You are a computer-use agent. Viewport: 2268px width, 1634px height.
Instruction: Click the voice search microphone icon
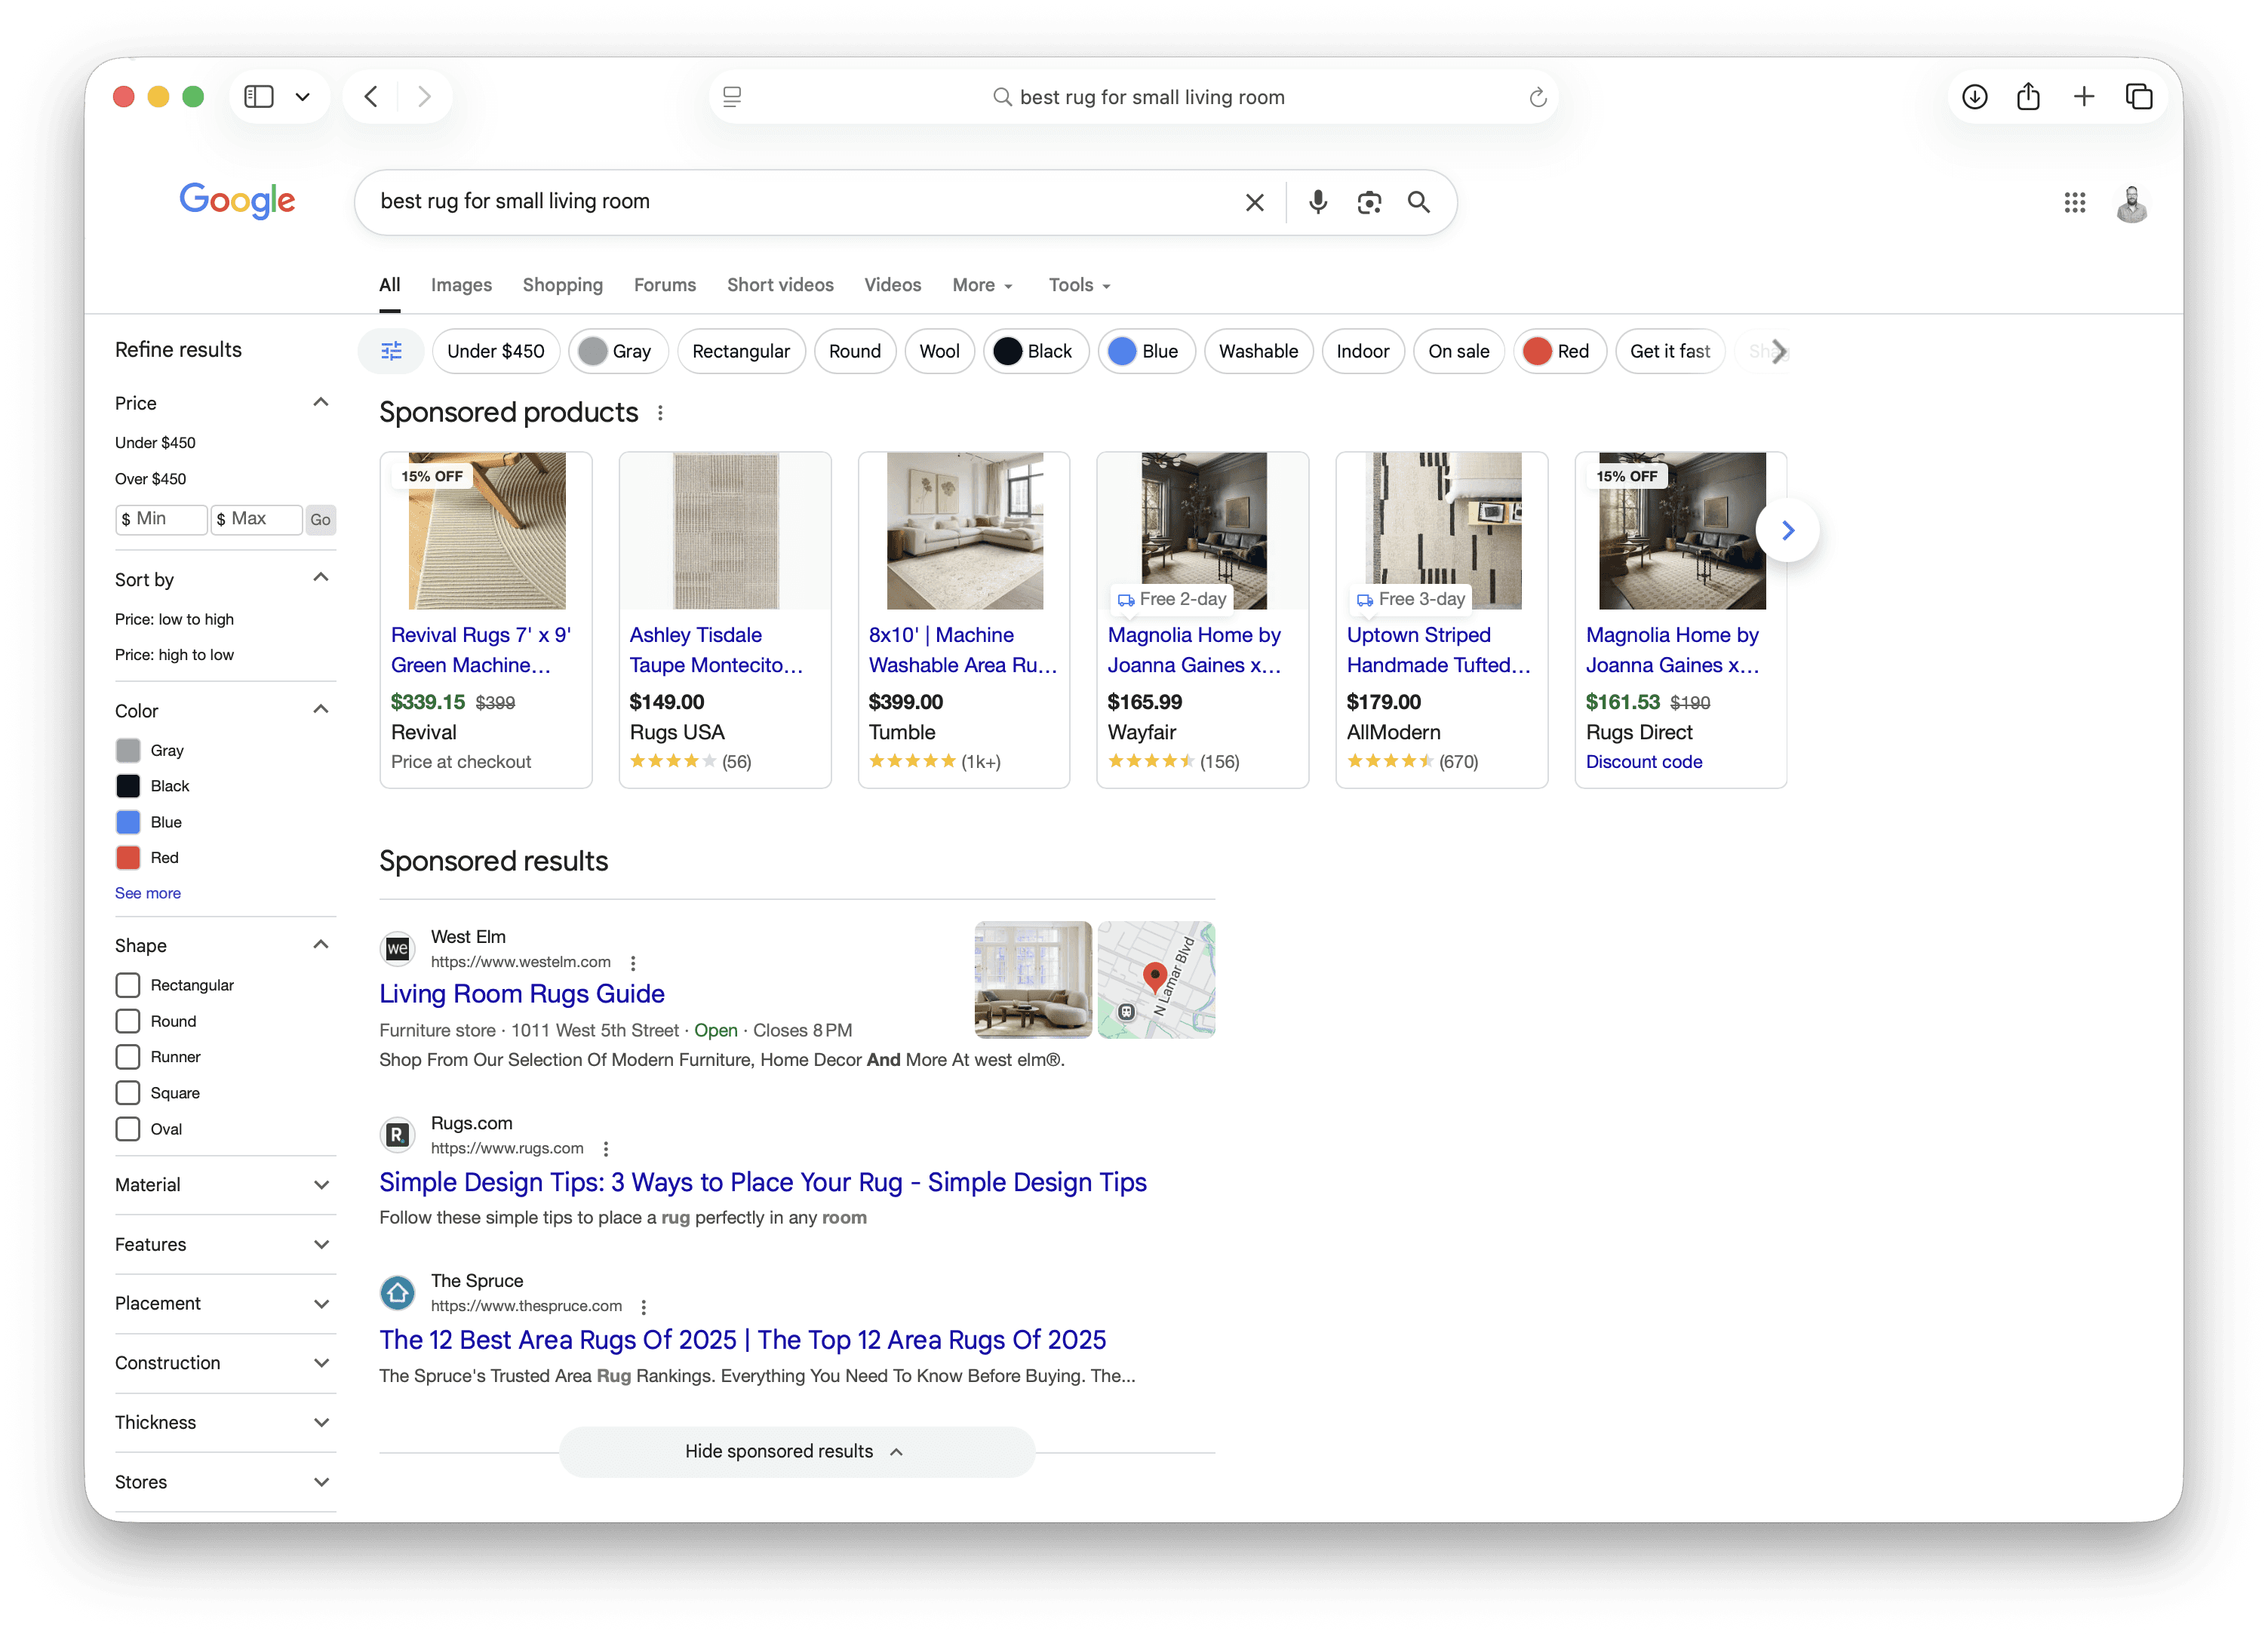point(1317,202)
